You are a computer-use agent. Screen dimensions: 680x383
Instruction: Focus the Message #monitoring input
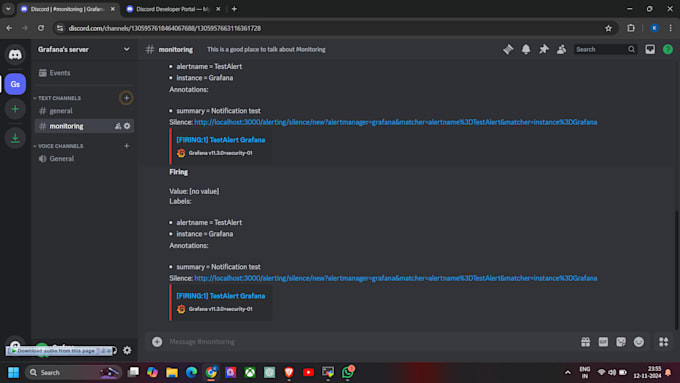(371, 342)
